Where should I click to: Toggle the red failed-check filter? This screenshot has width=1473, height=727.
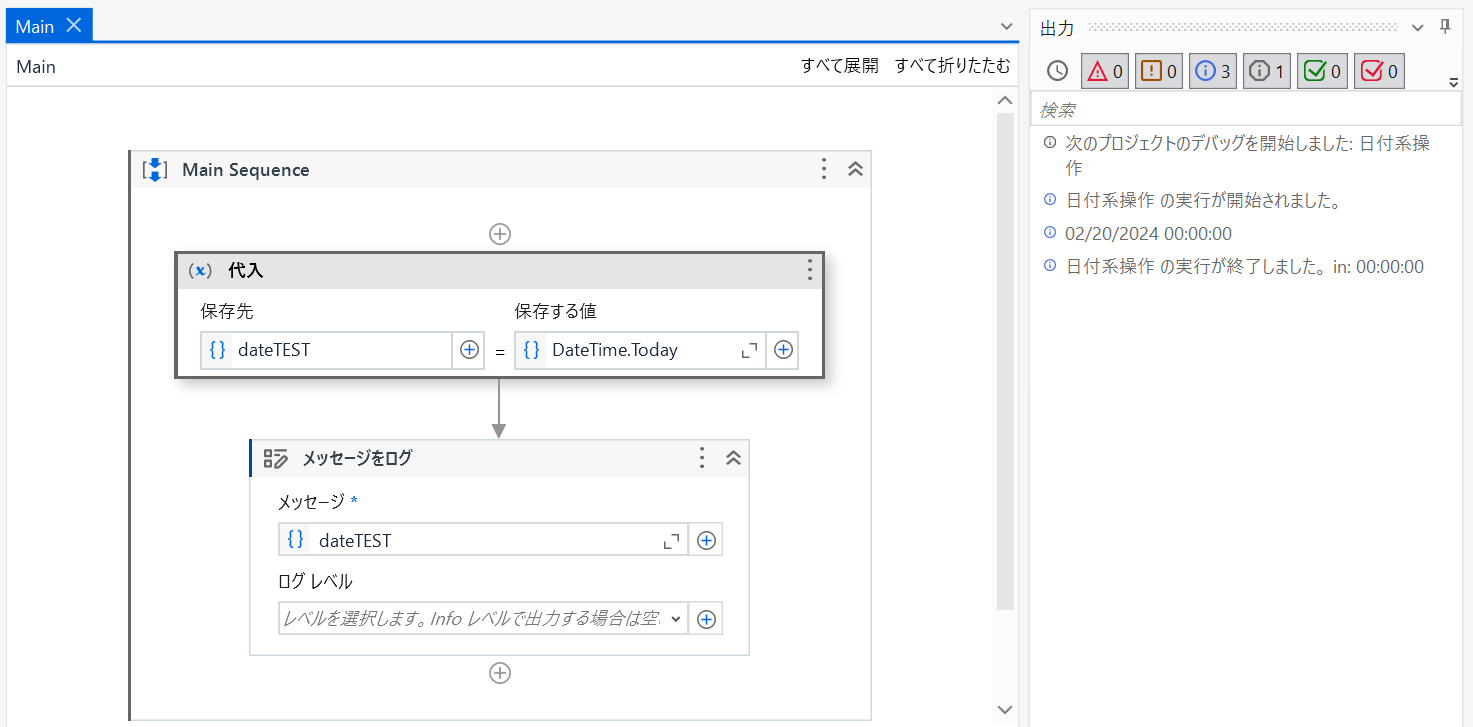click(1379, 71)
